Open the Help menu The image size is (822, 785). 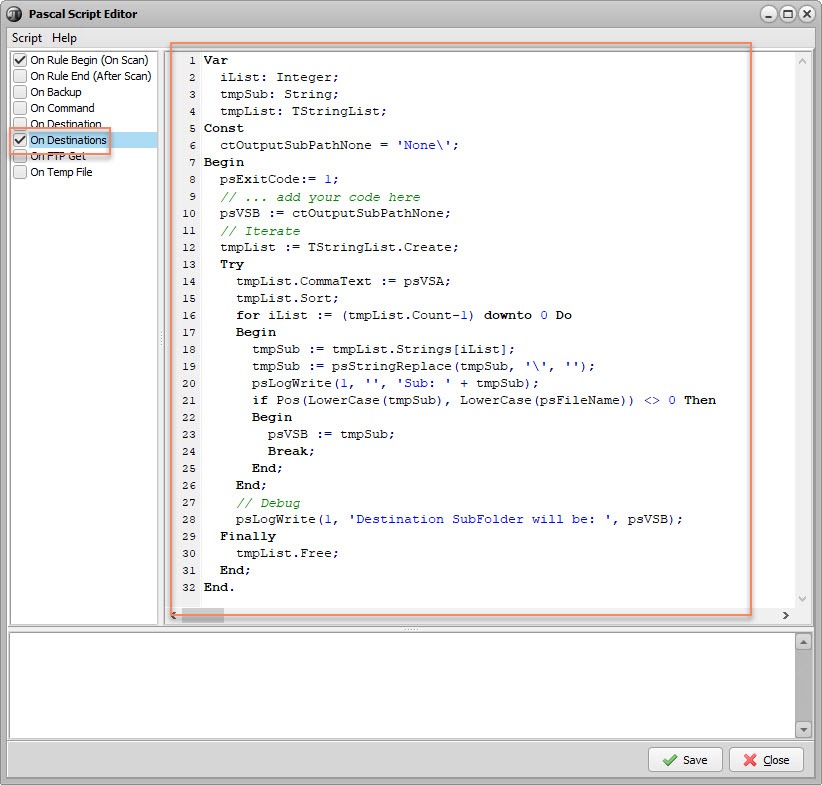click(64, 38)
